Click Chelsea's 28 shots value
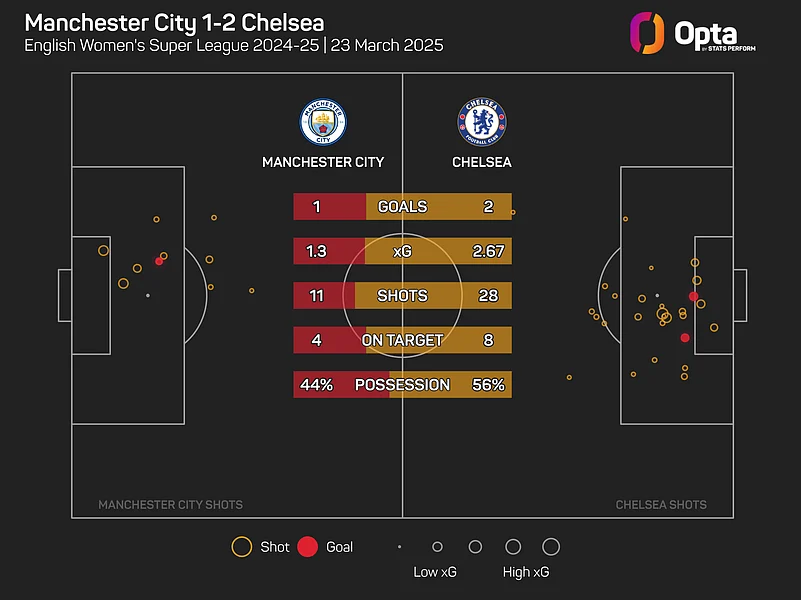This screenshot has width=801, height=600. pyautogui.click(x=488, y=296)
